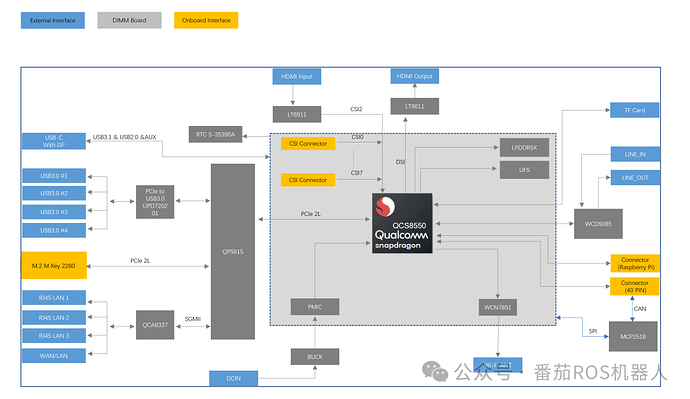Click the tall QPS615 block
This screenshot has height=399, width=690.
[233, 252]
